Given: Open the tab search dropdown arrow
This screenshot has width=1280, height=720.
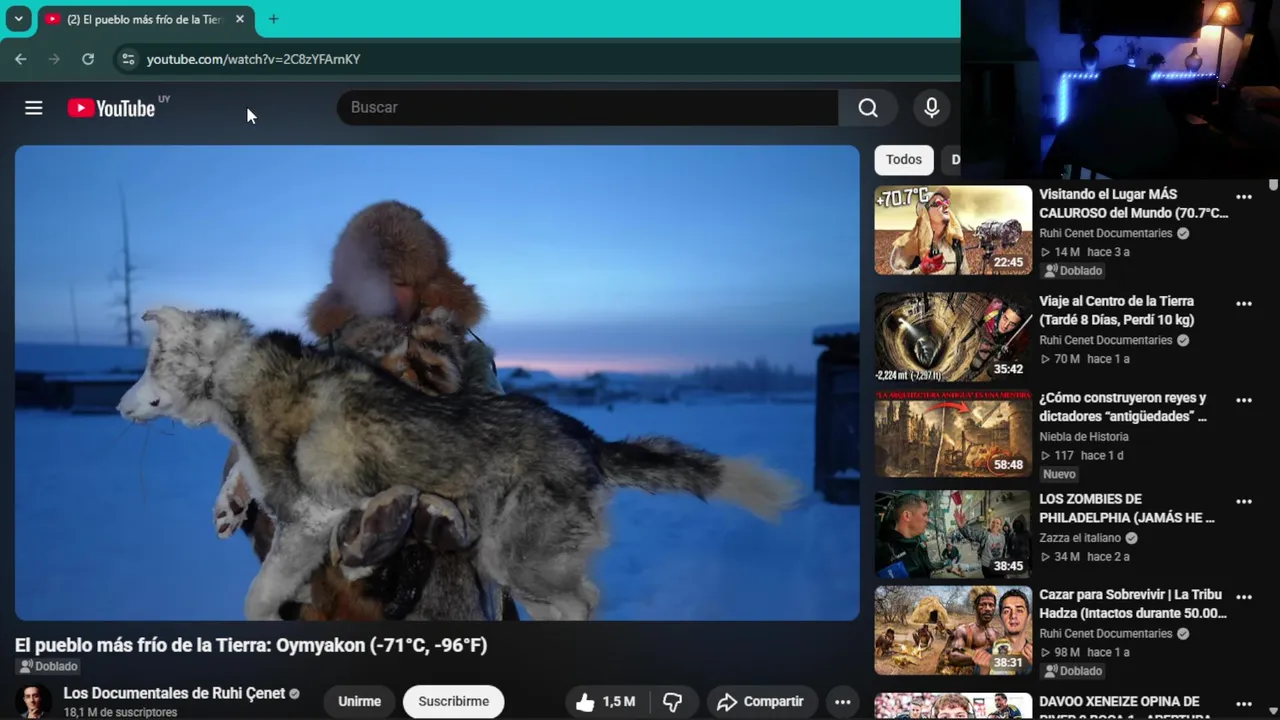Looking at the screenshot, I should point(18,19).
